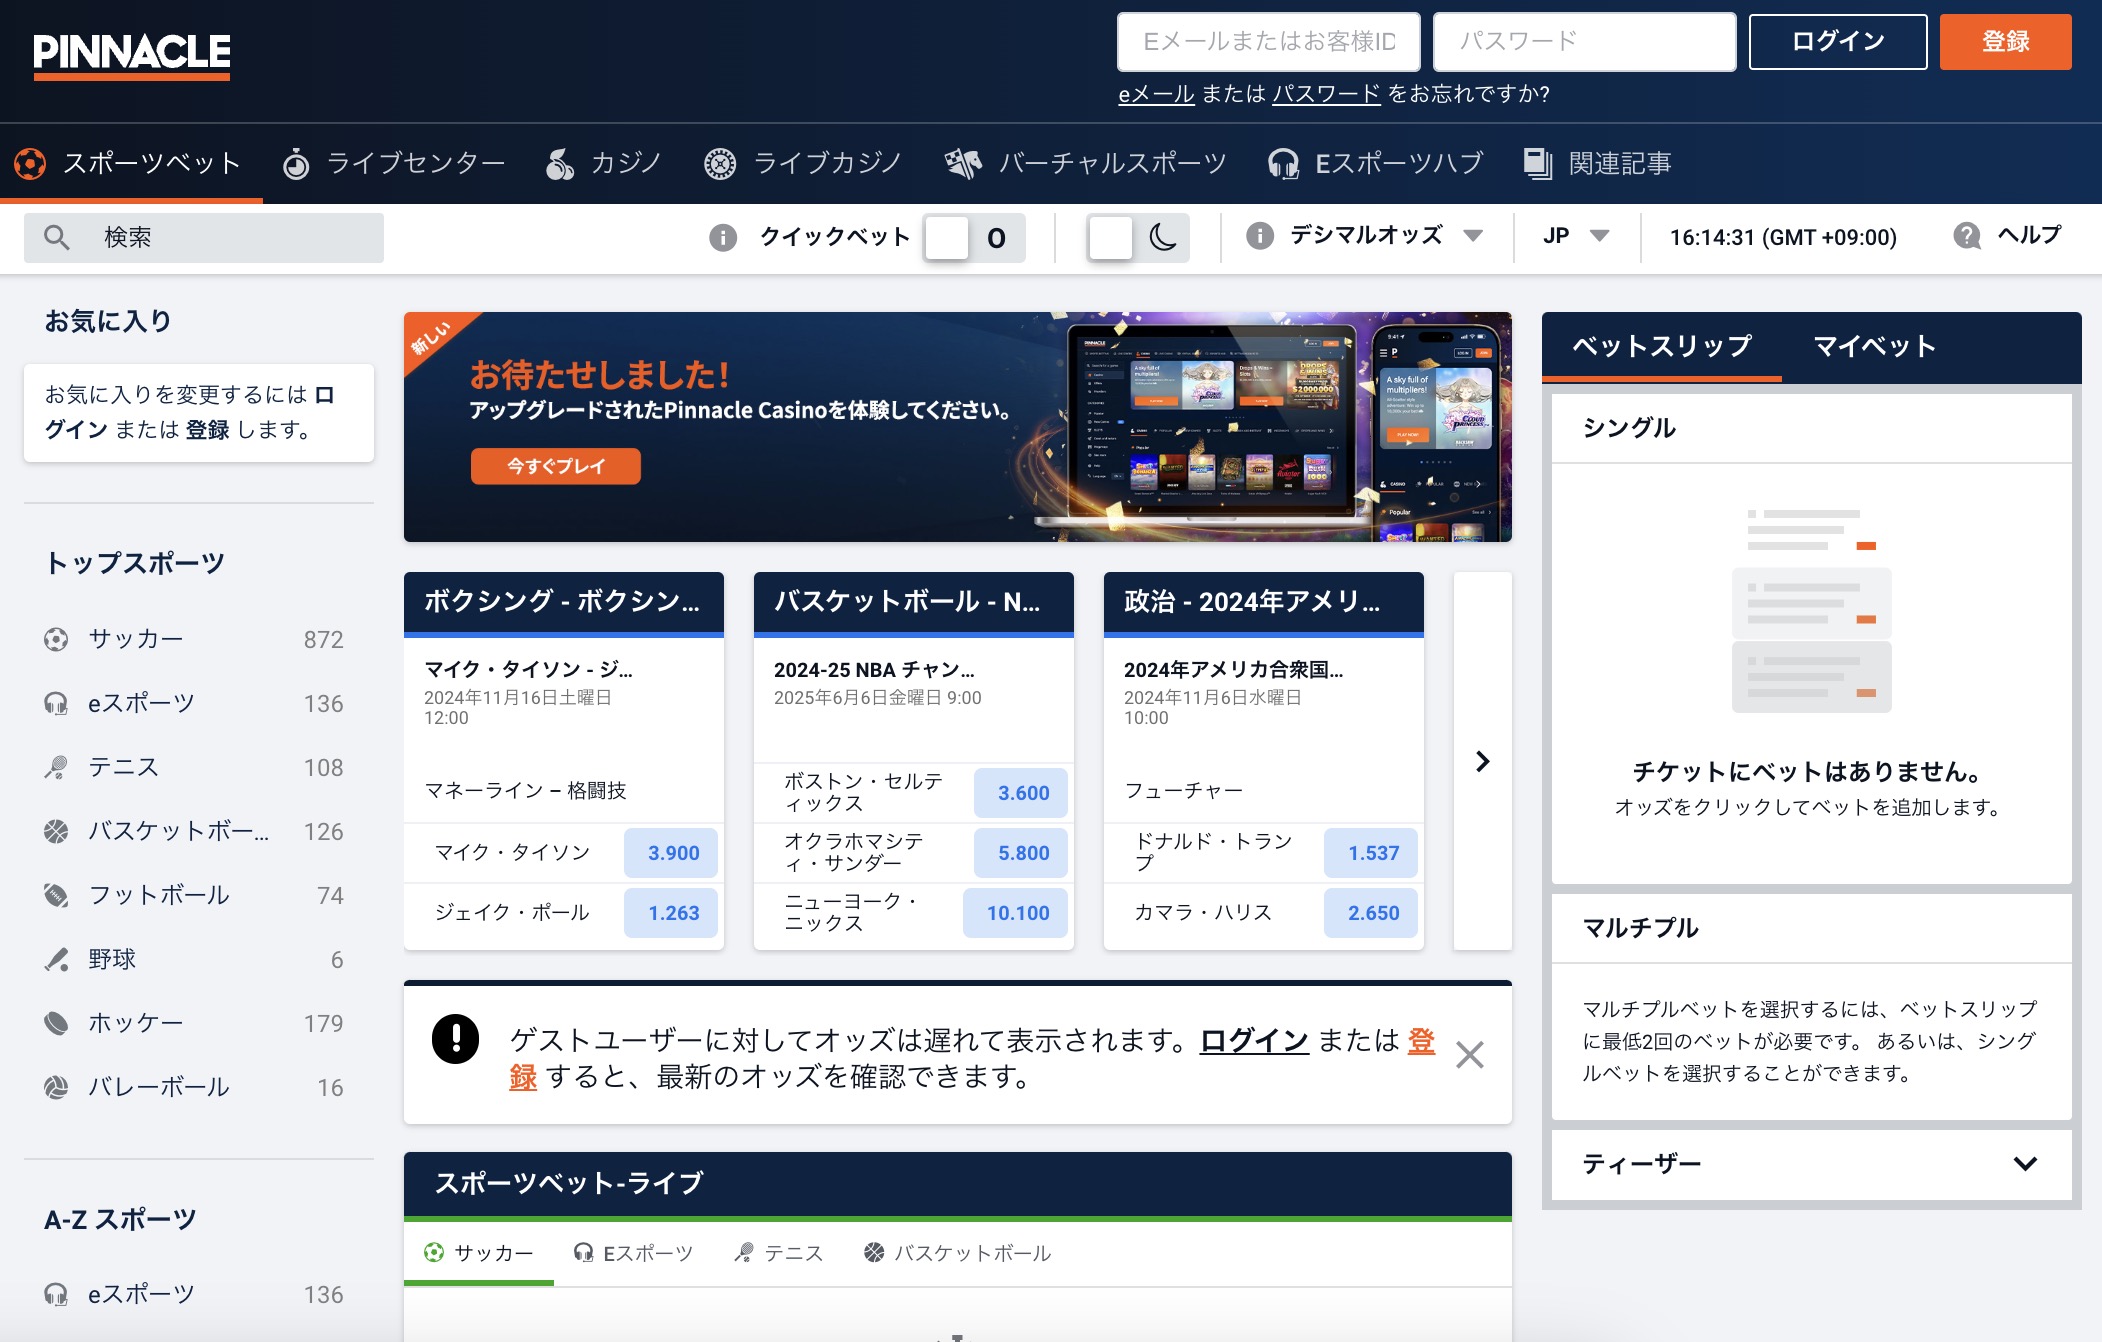
Task: Select the バスケットボール live tab
Action: [958, 1253]
